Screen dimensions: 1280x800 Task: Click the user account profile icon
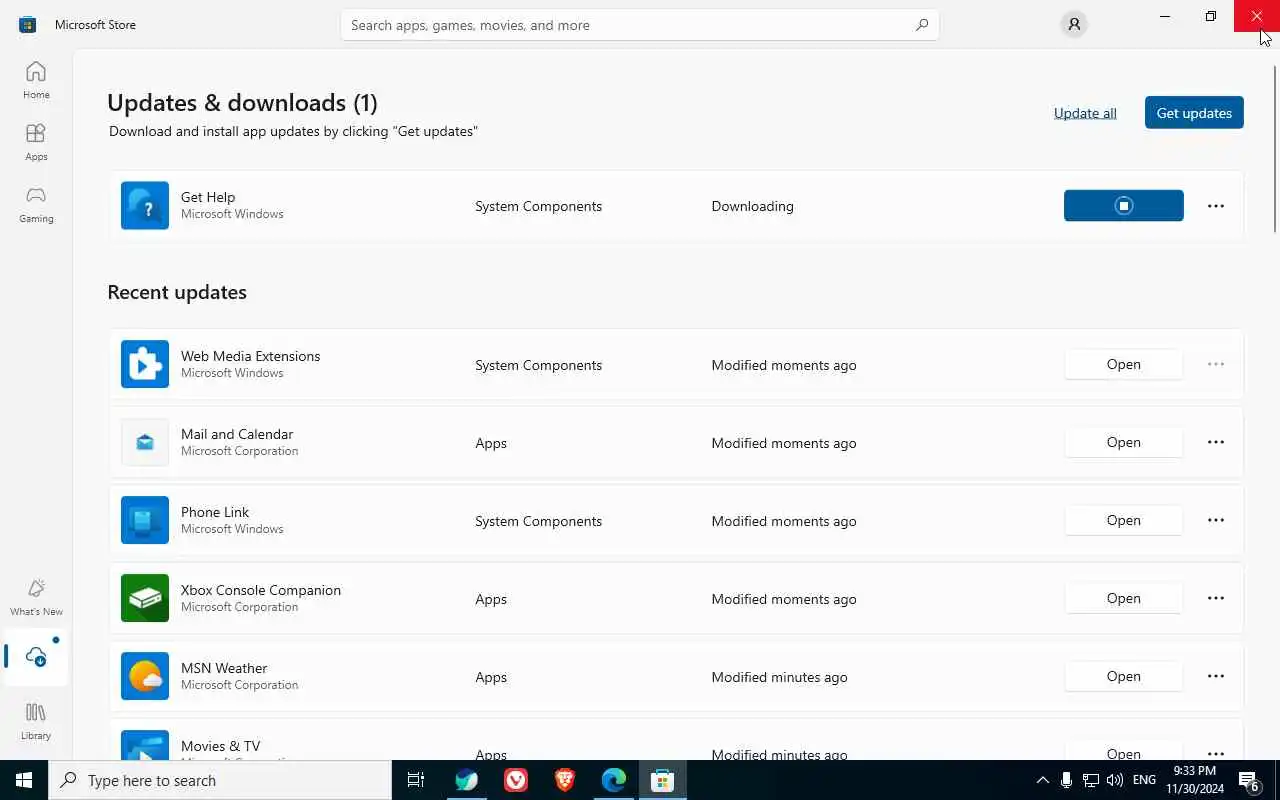pyautogui.click(x=1074, y=24)
